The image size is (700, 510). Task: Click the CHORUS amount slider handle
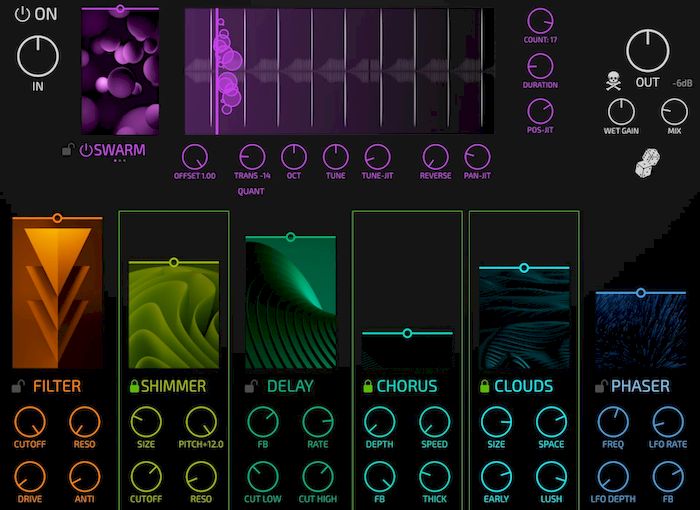[407, 333]
